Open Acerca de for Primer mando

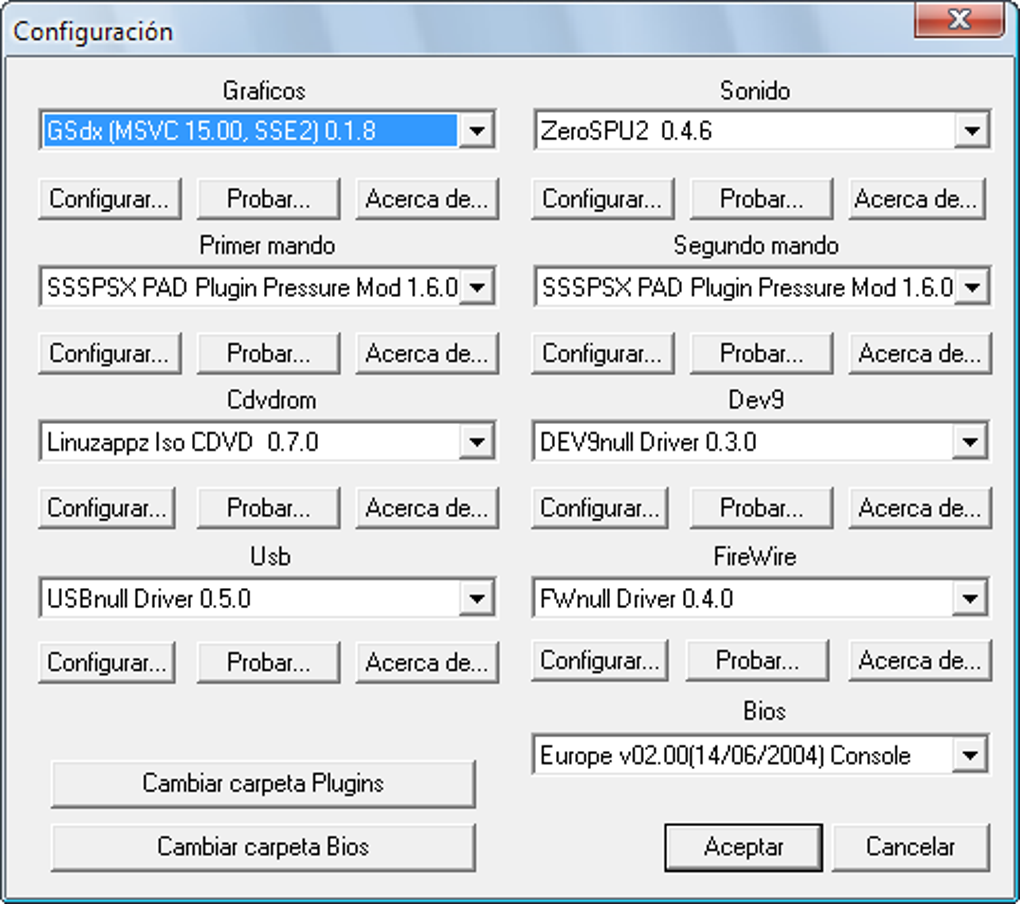[427, 354]
